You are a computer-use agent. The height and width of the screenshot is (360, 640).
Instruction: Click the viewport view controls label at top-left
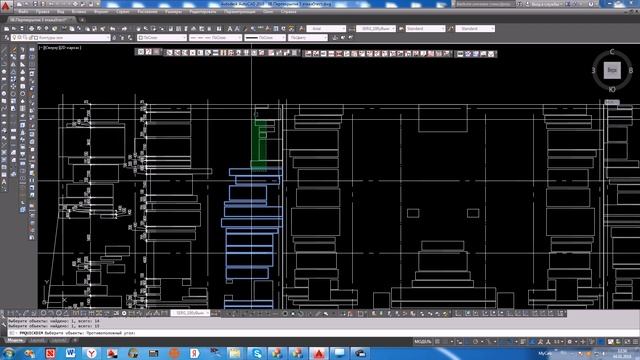click(x=60, y=48)
